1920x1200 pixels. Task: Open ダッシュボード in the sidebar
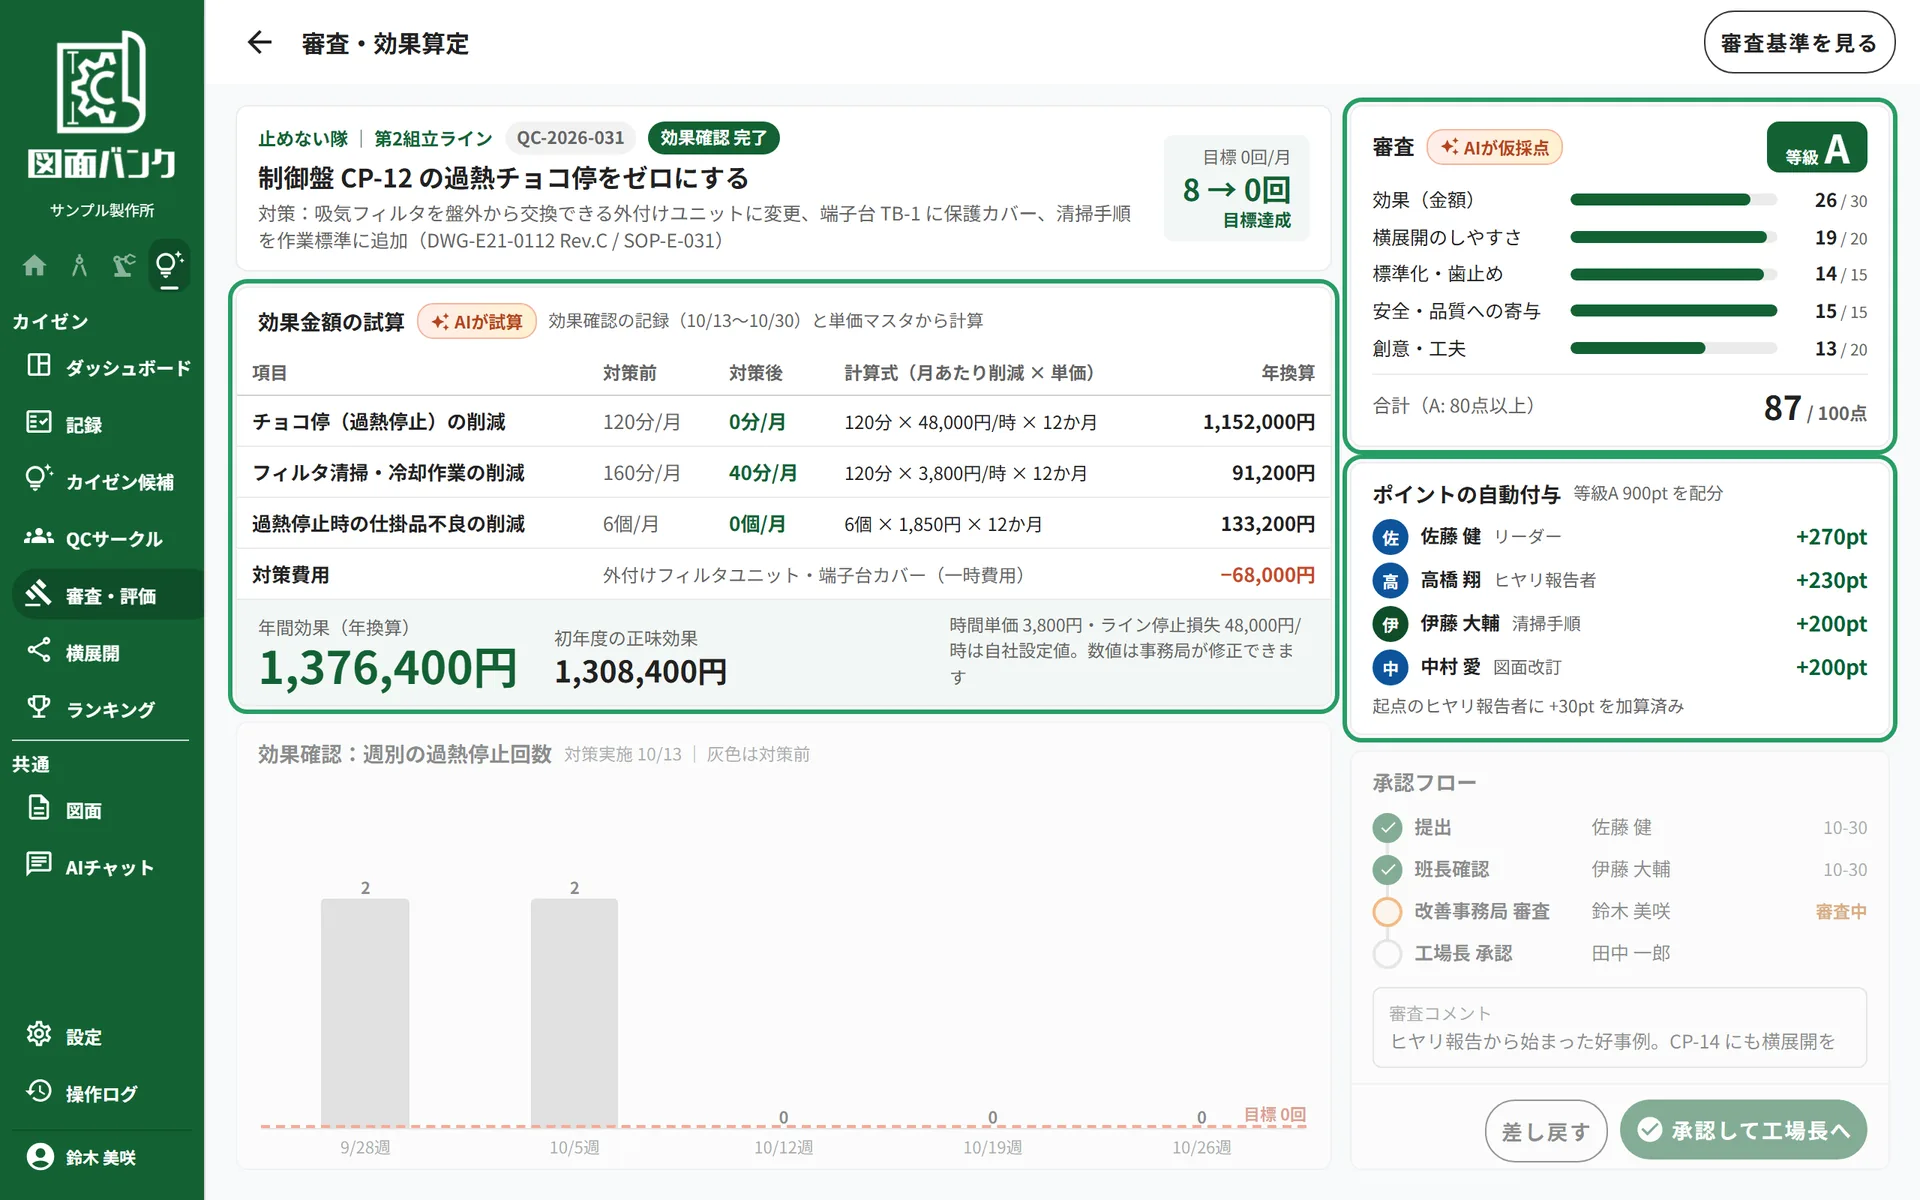[x=108, y=367]
